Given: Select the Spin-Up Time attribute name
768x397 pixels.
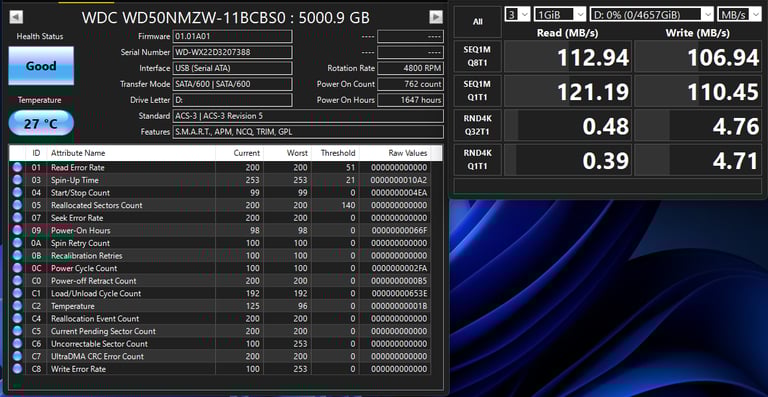Looking at the screenshot, I should coord(75,180).
